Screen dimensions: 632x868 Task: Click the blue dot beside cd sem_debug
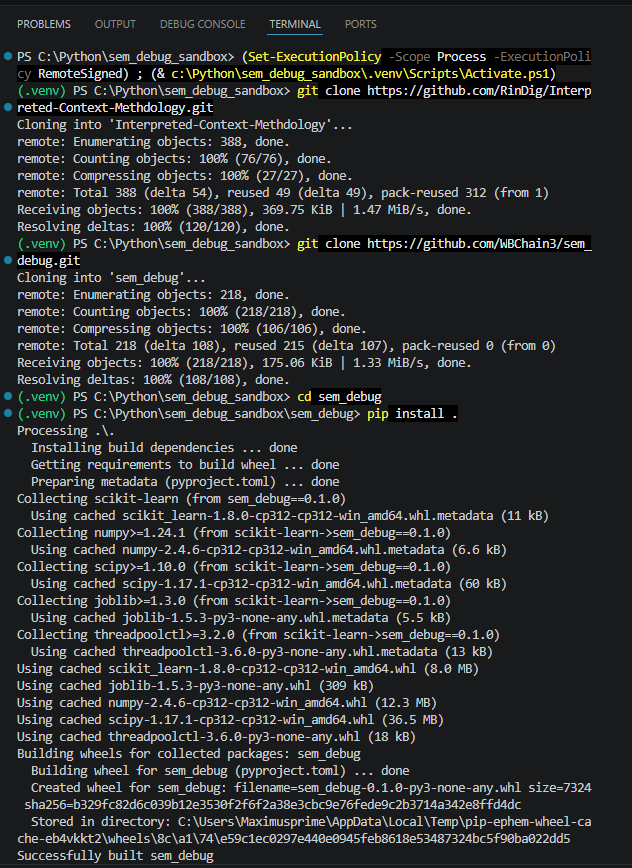tap(8, 396)
